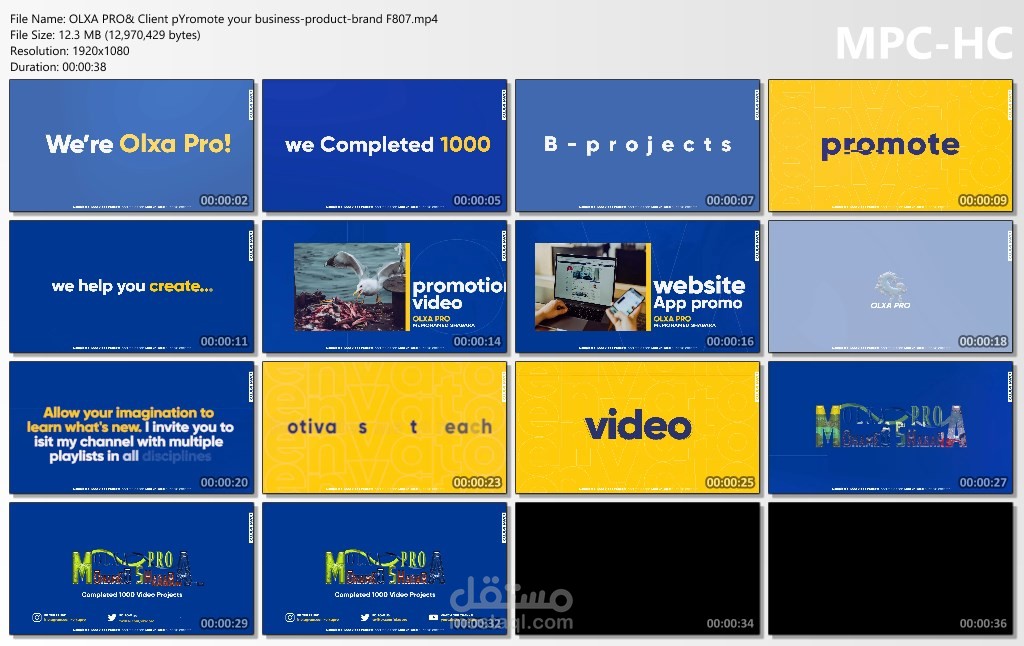The height and width of the screenshot is (646, 1024).
Task: Click the OLXA PRO emblem in the 00:00:18 frame
Action: [x=889, y=290]
